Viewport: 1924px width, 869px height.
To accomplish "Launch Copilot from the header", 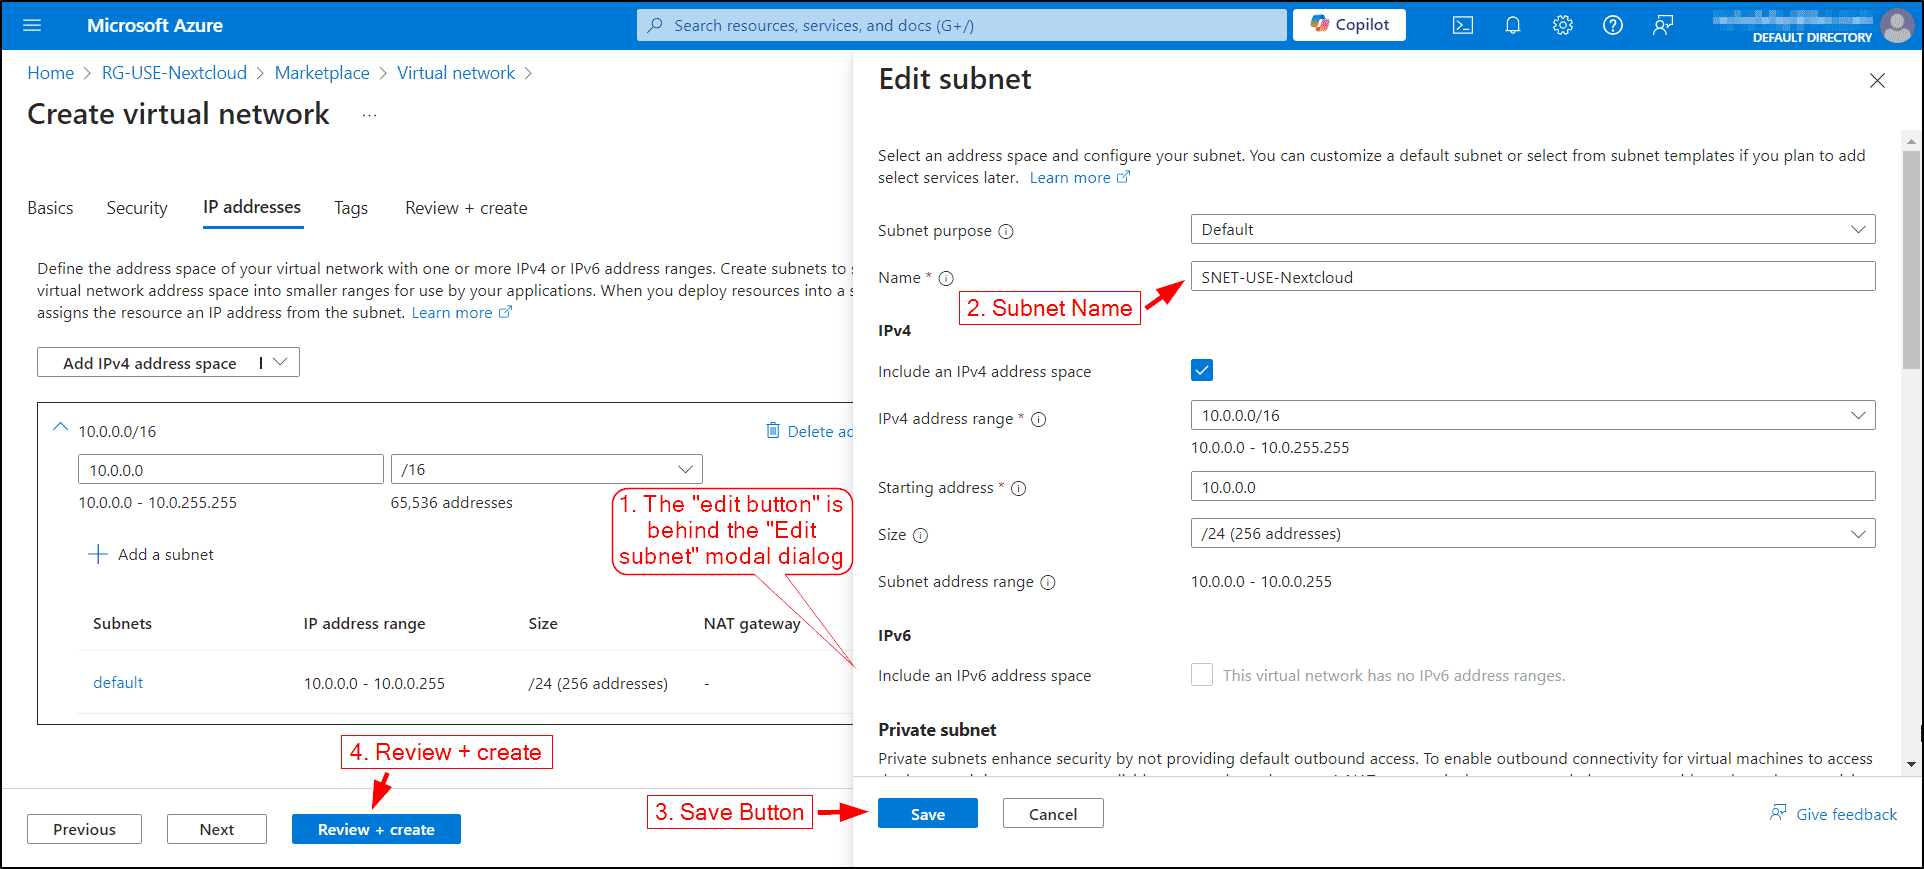I will click(1349, 25).
